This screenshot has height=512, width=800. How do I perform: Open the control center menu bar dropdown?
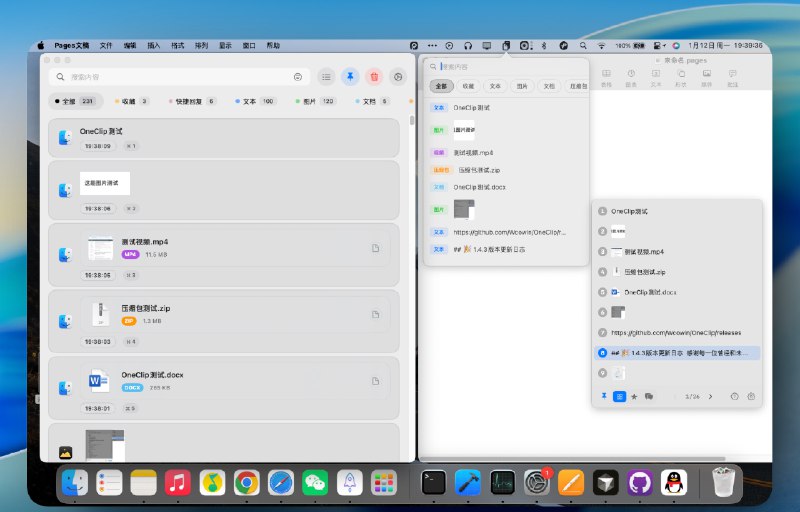click(x=659, y=45)
